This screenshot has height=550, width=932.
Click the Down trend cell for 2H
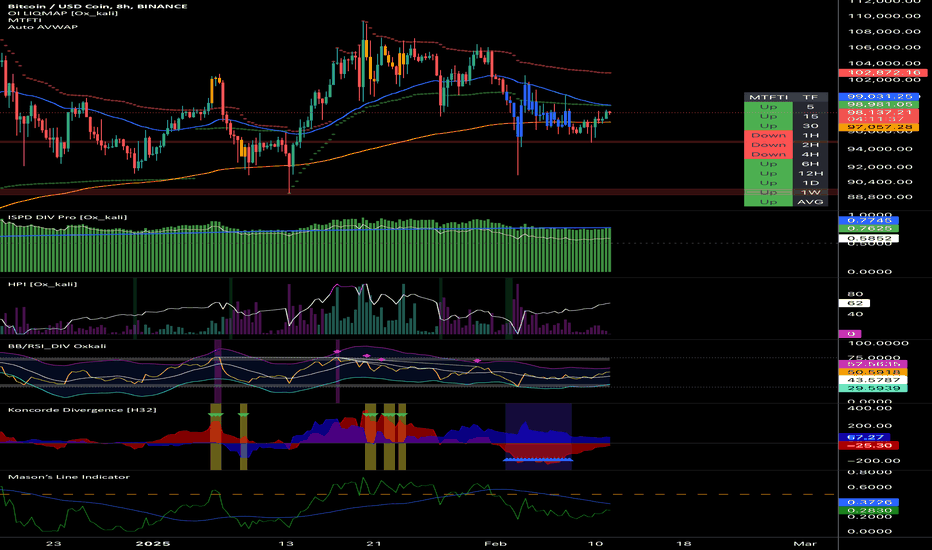[768, 144]
